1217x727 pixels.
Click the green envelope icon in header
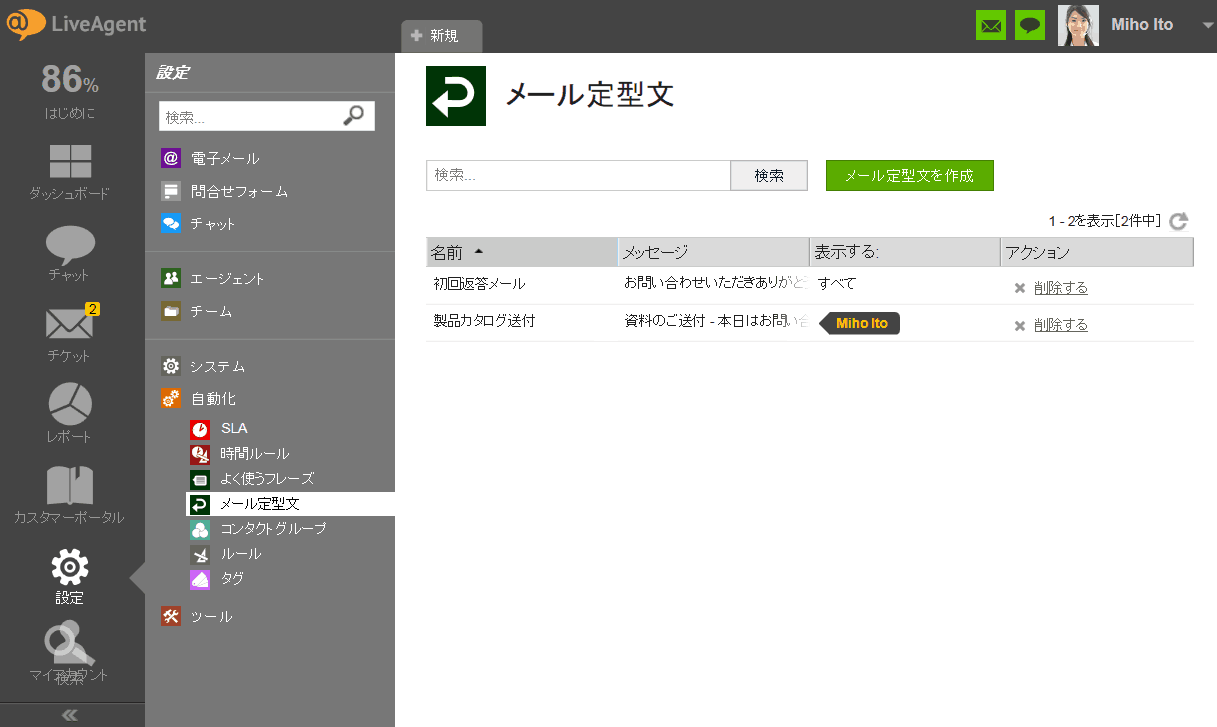(991, 25)
